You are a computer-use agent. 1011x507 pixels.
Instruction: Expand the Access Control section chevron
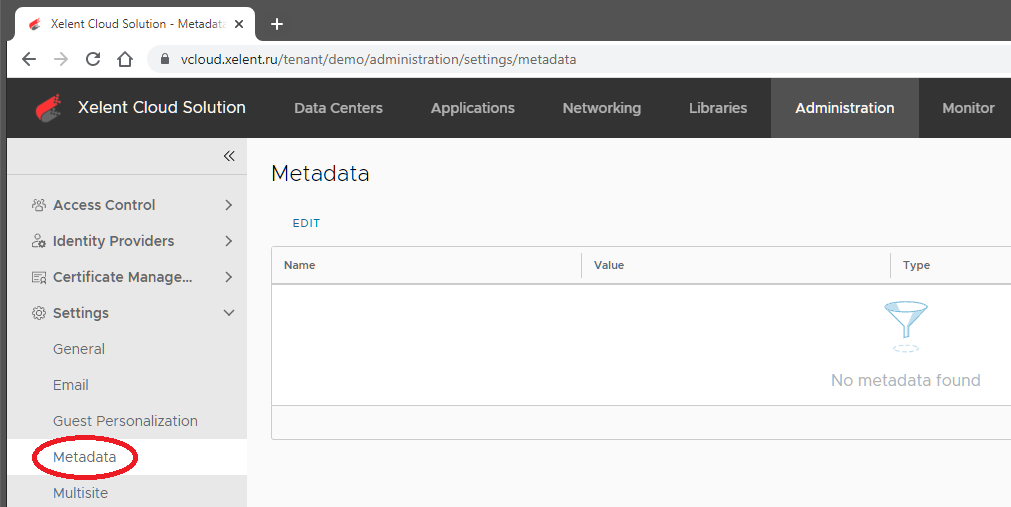[228, 205]
